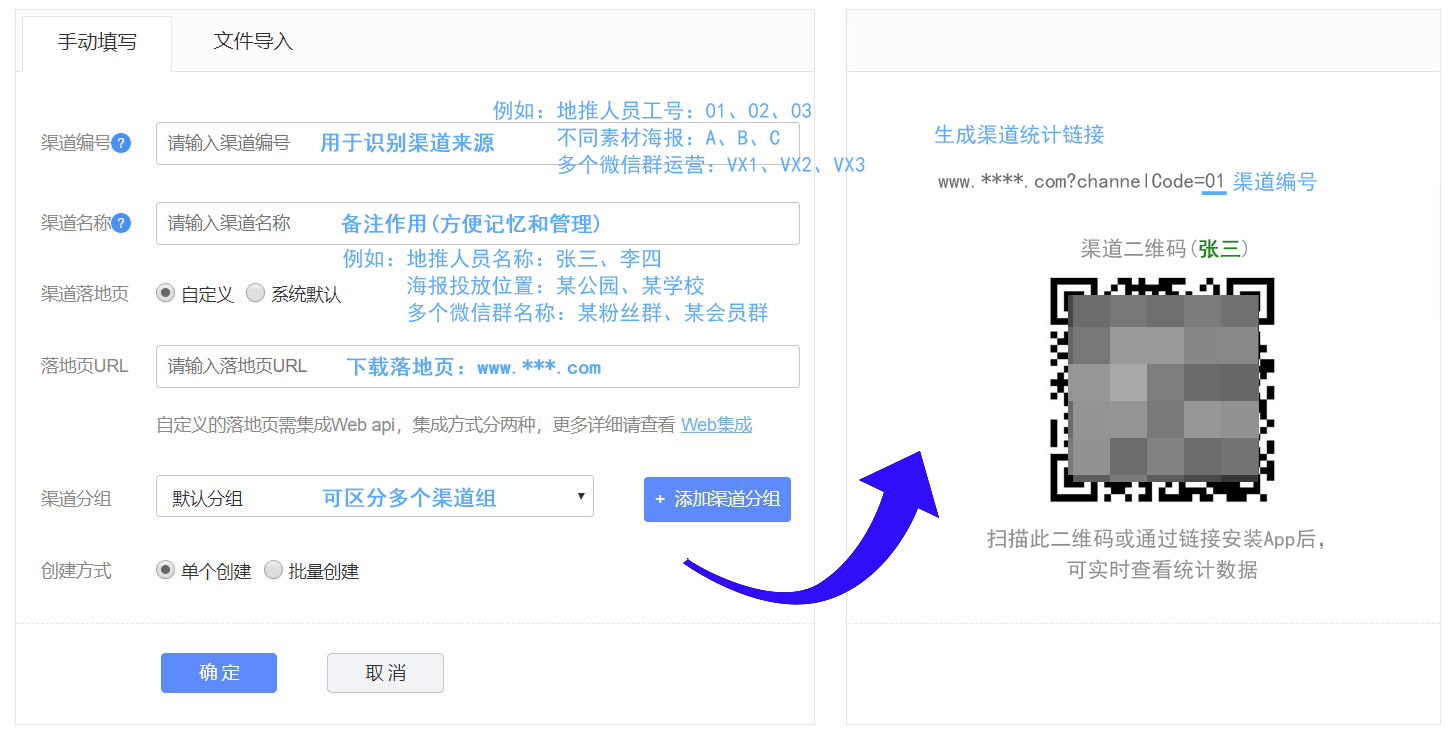1452x736 pixels.
Task: Select 批量创建 radio option
Action: (273, 571)
